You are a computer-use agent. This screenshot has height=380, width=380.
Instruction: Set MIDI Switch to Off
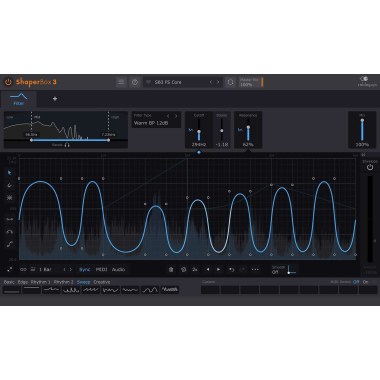356,282
